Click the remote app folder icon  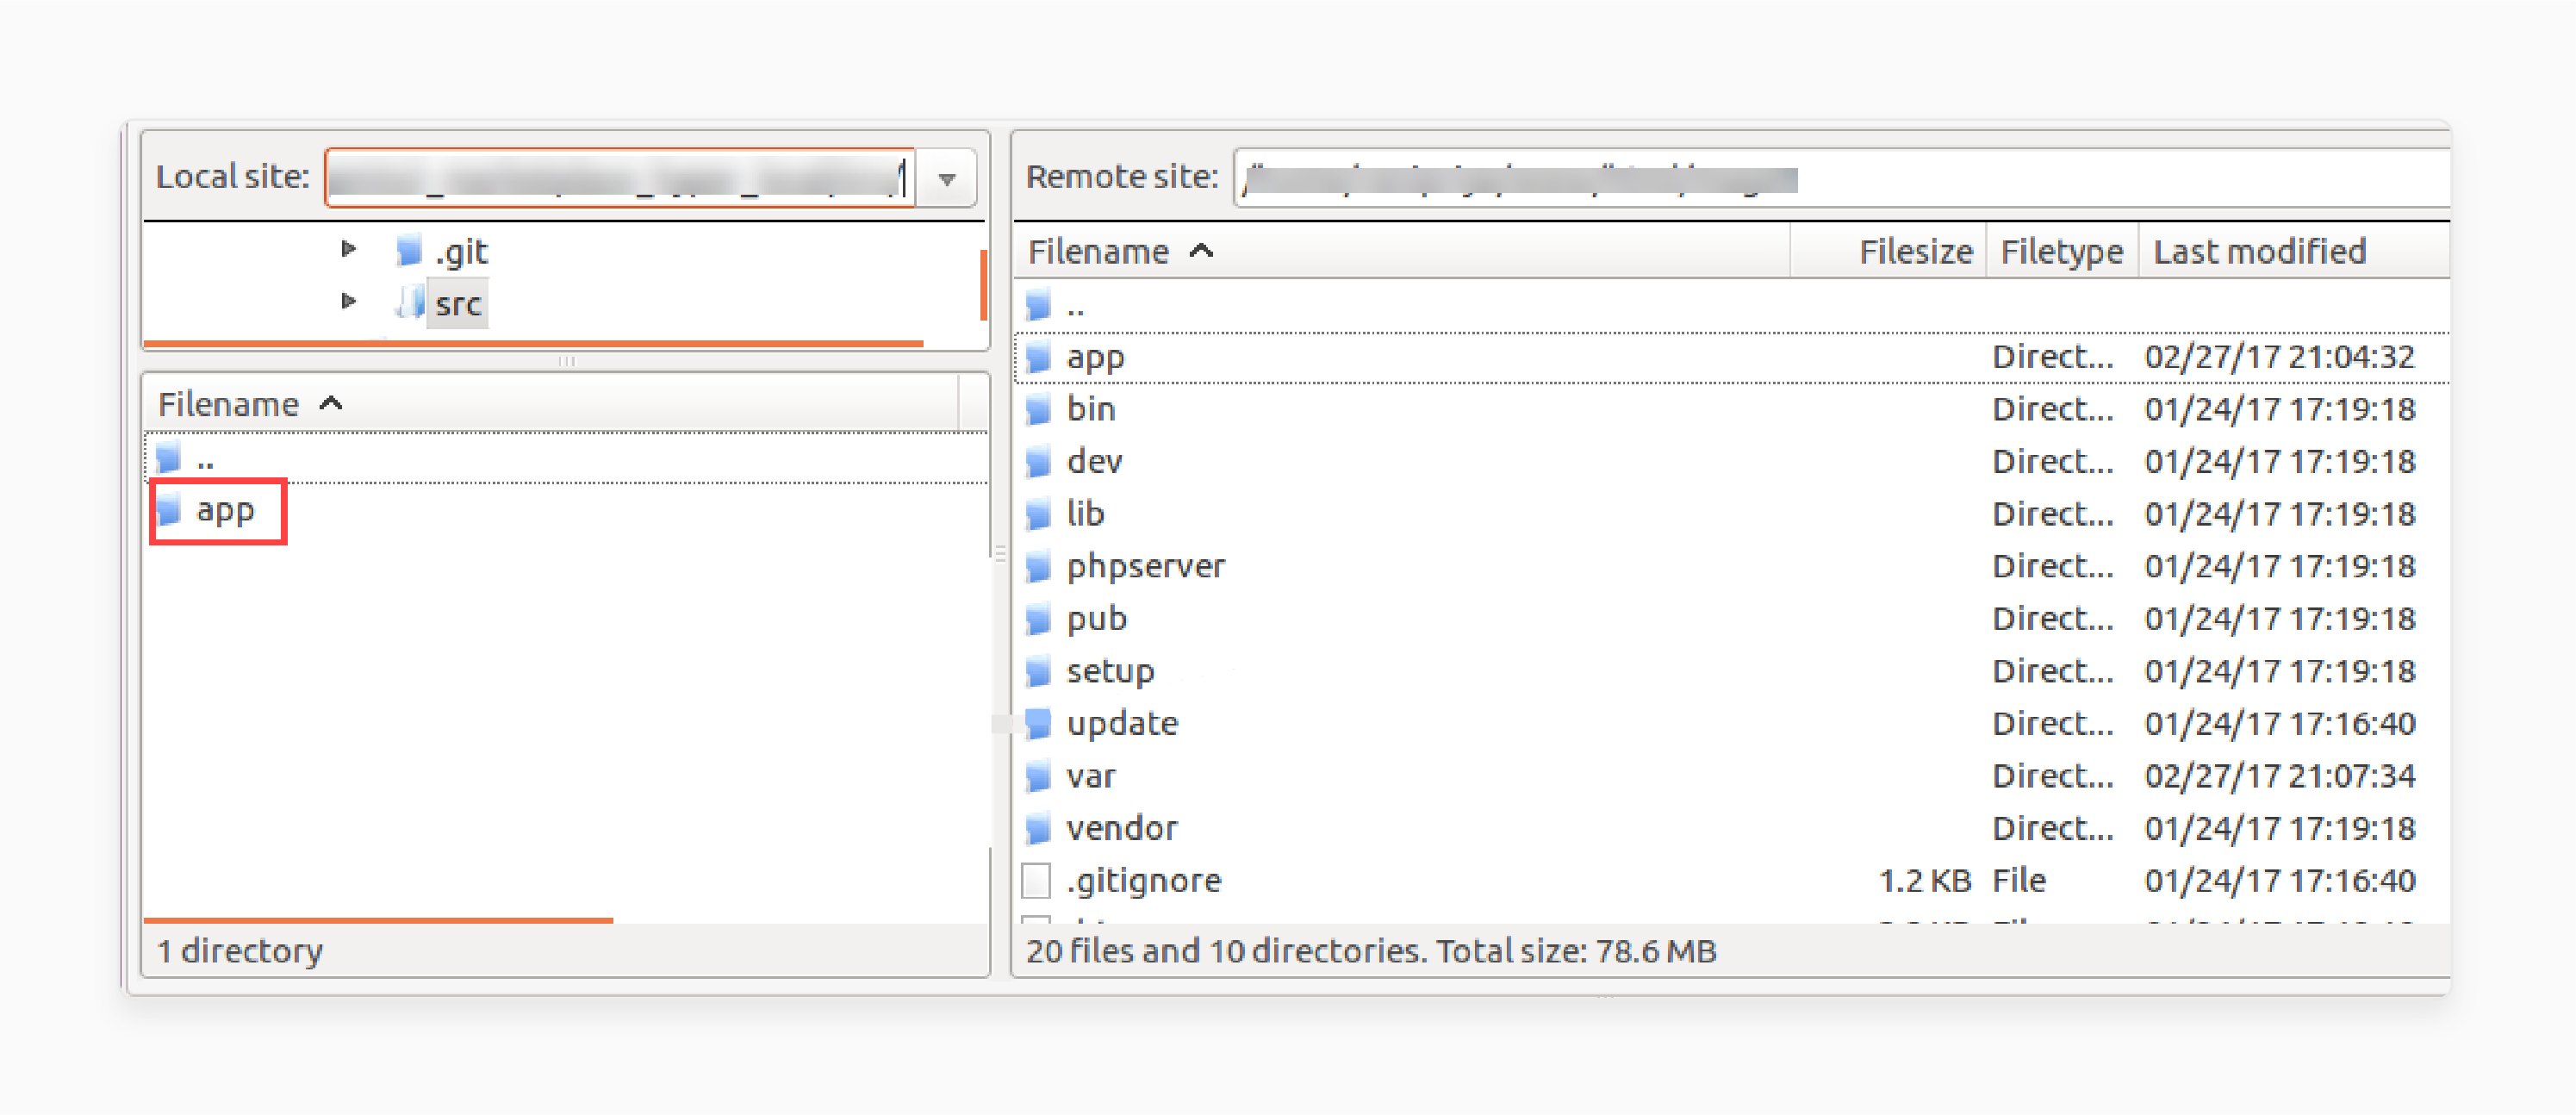click(x=1039, y=357)
